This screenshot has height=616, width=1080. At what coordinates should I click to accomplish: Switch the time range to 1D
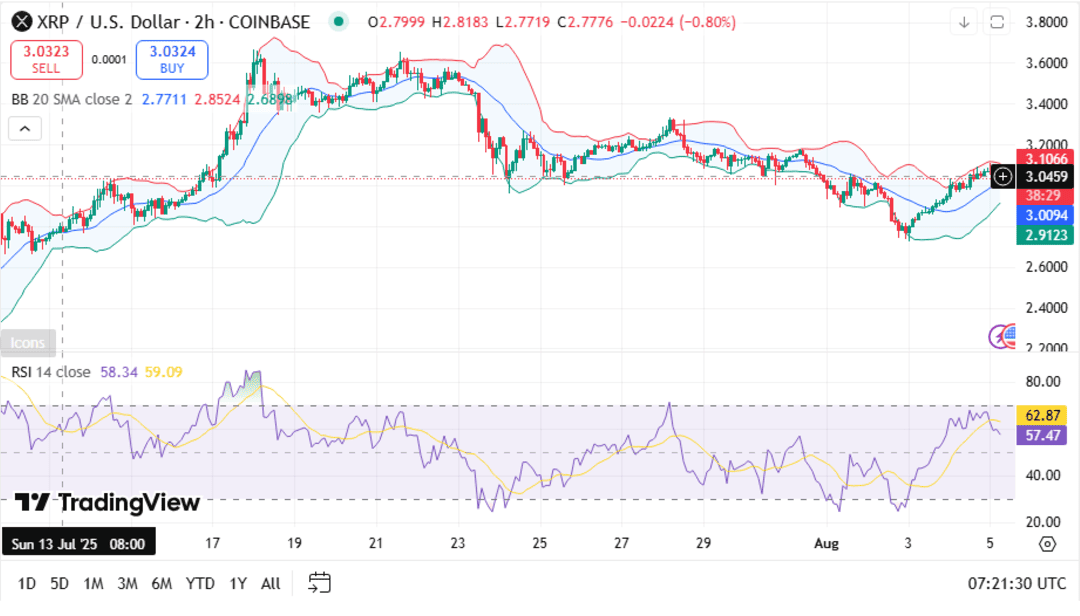(x=27, y=583)
